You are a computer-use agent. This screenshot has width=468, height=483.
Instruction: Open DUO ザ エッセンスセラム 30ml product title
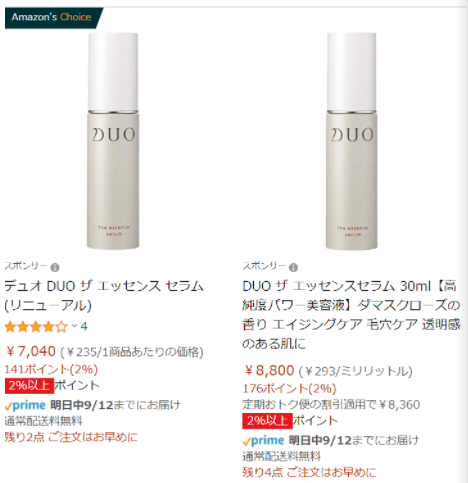351,315
